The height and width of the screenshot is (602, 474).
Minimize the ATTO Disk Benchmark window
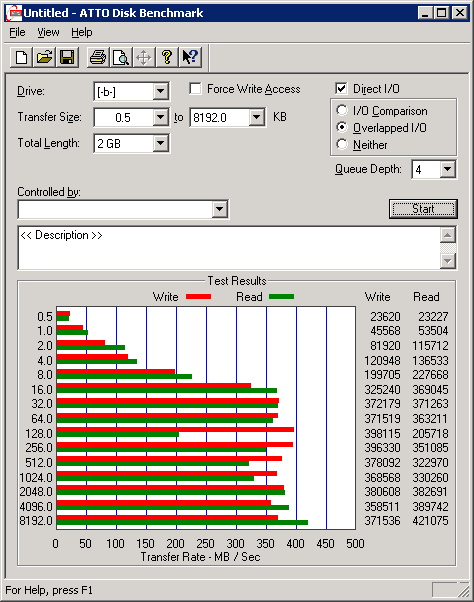click(424, 13)
